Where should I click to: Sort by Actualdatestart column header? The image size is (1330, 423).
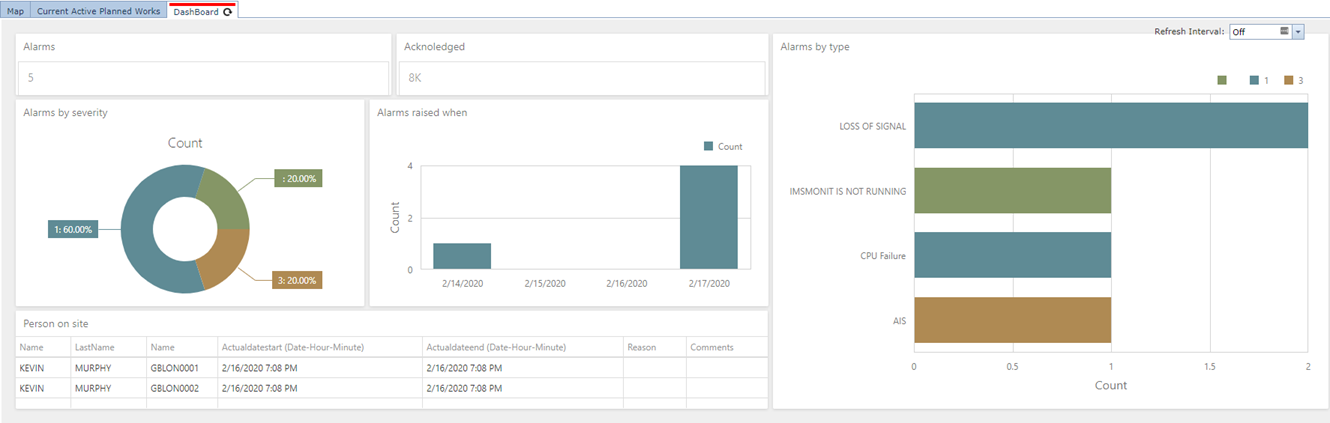pos(292,347)
